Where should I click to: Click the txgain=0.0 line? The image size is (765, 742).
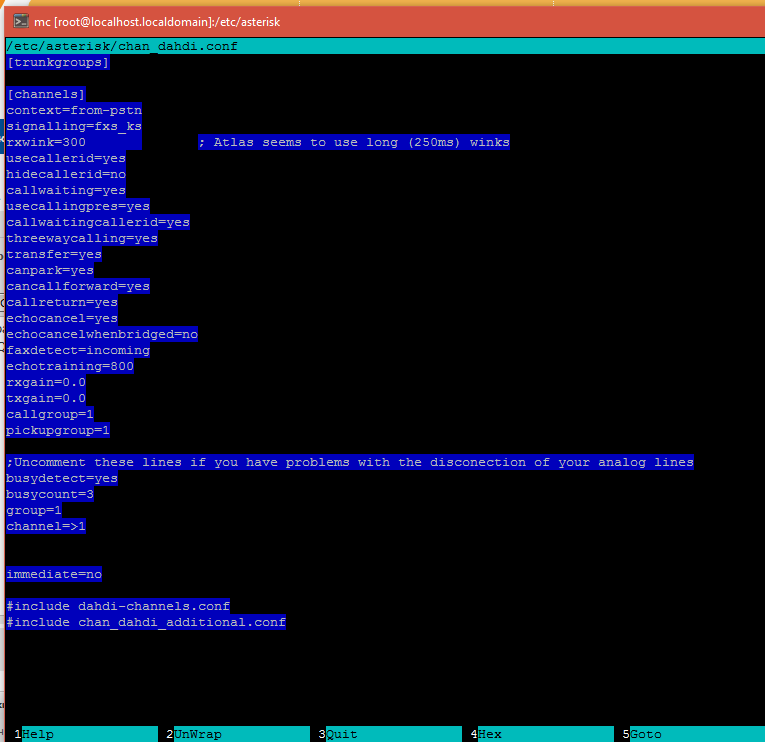click(46, 399)
